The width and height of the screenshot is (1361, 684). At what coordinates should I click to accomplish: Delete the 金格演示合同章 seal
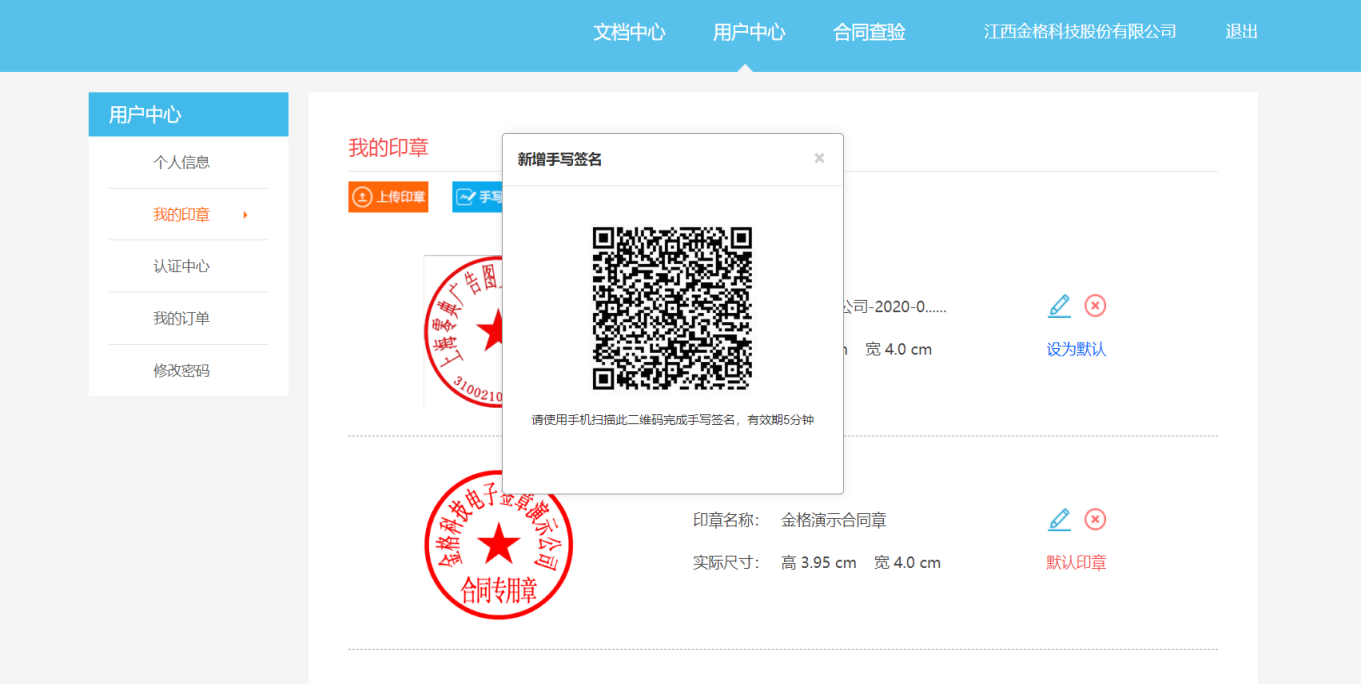coord(1095,520)
